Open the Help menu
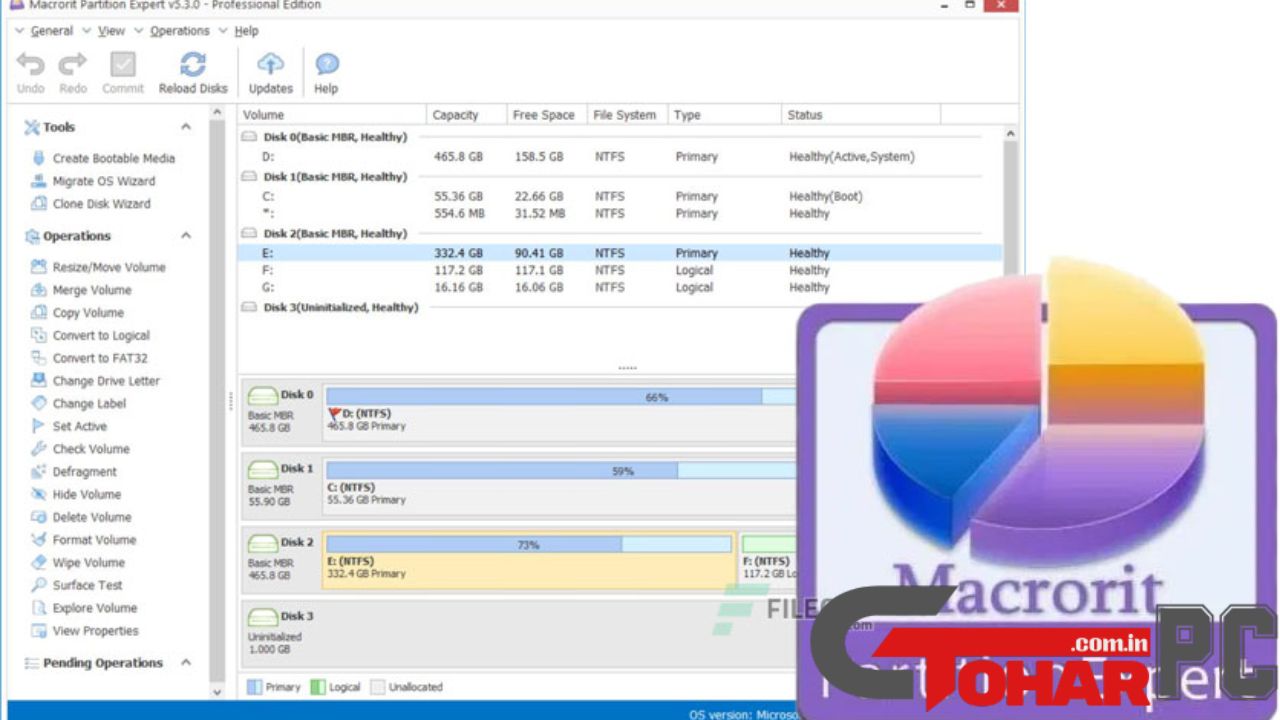The width and height of the screenshot is (1280, 720). 246,31
